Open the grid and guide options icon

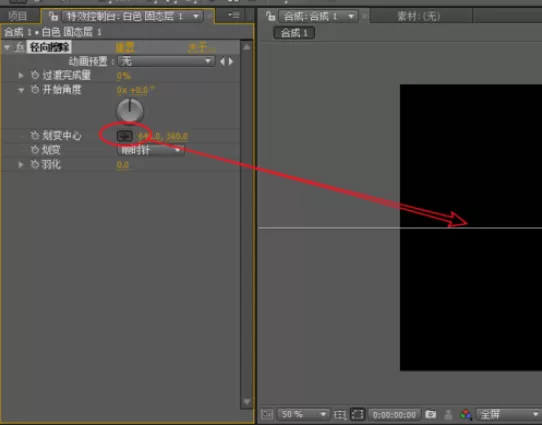point(340,414)
